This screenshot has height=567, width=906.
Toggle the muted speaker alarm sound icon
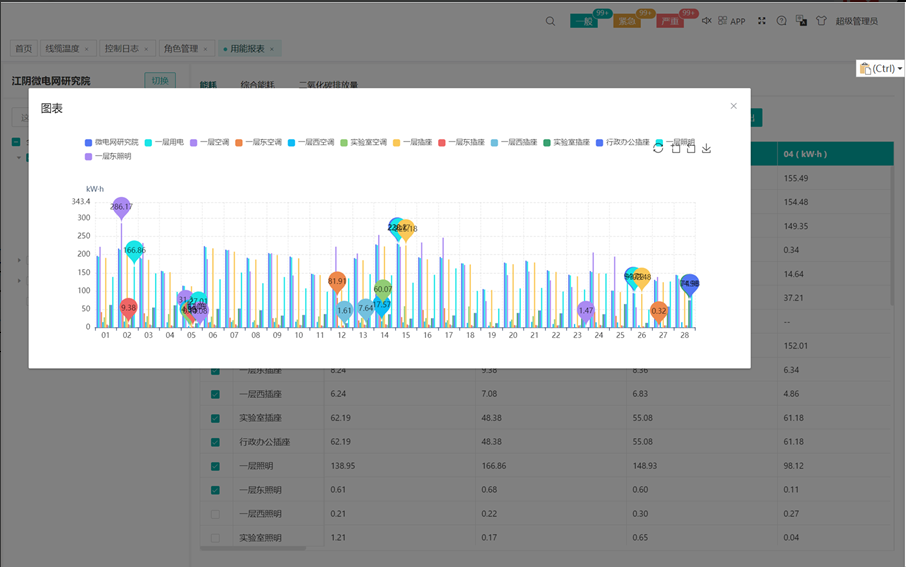(706, 21)
